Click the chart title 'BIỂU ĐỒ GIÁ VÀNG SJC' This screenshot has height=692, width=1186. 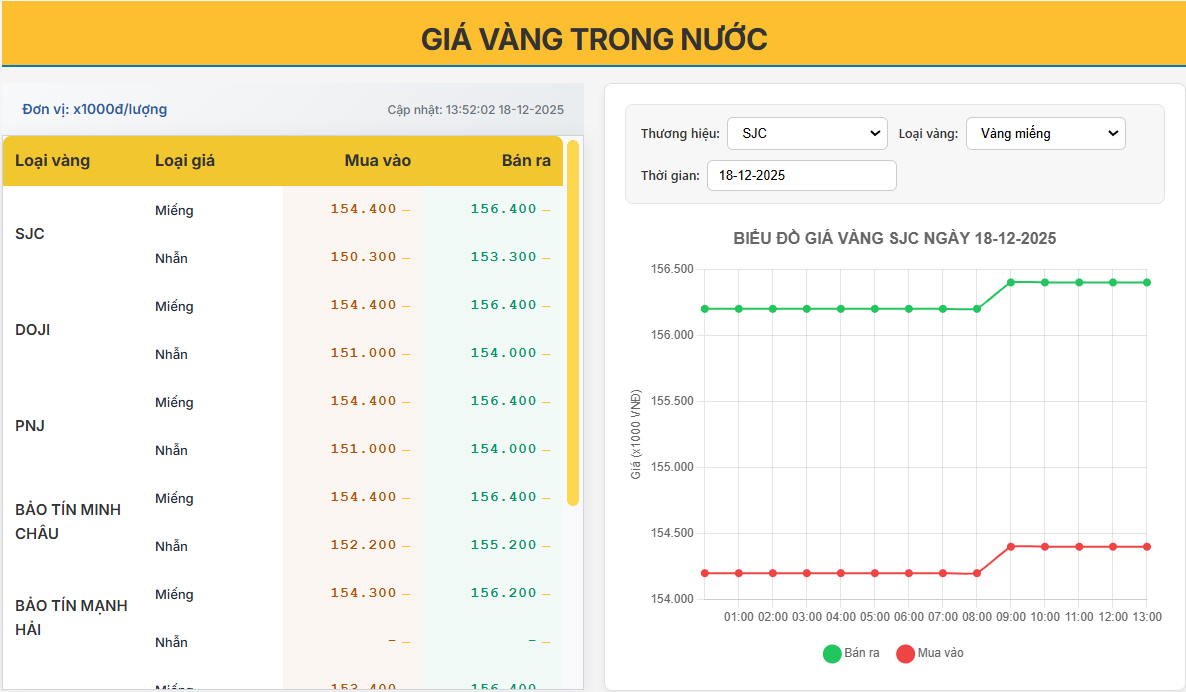coord(895,239)
